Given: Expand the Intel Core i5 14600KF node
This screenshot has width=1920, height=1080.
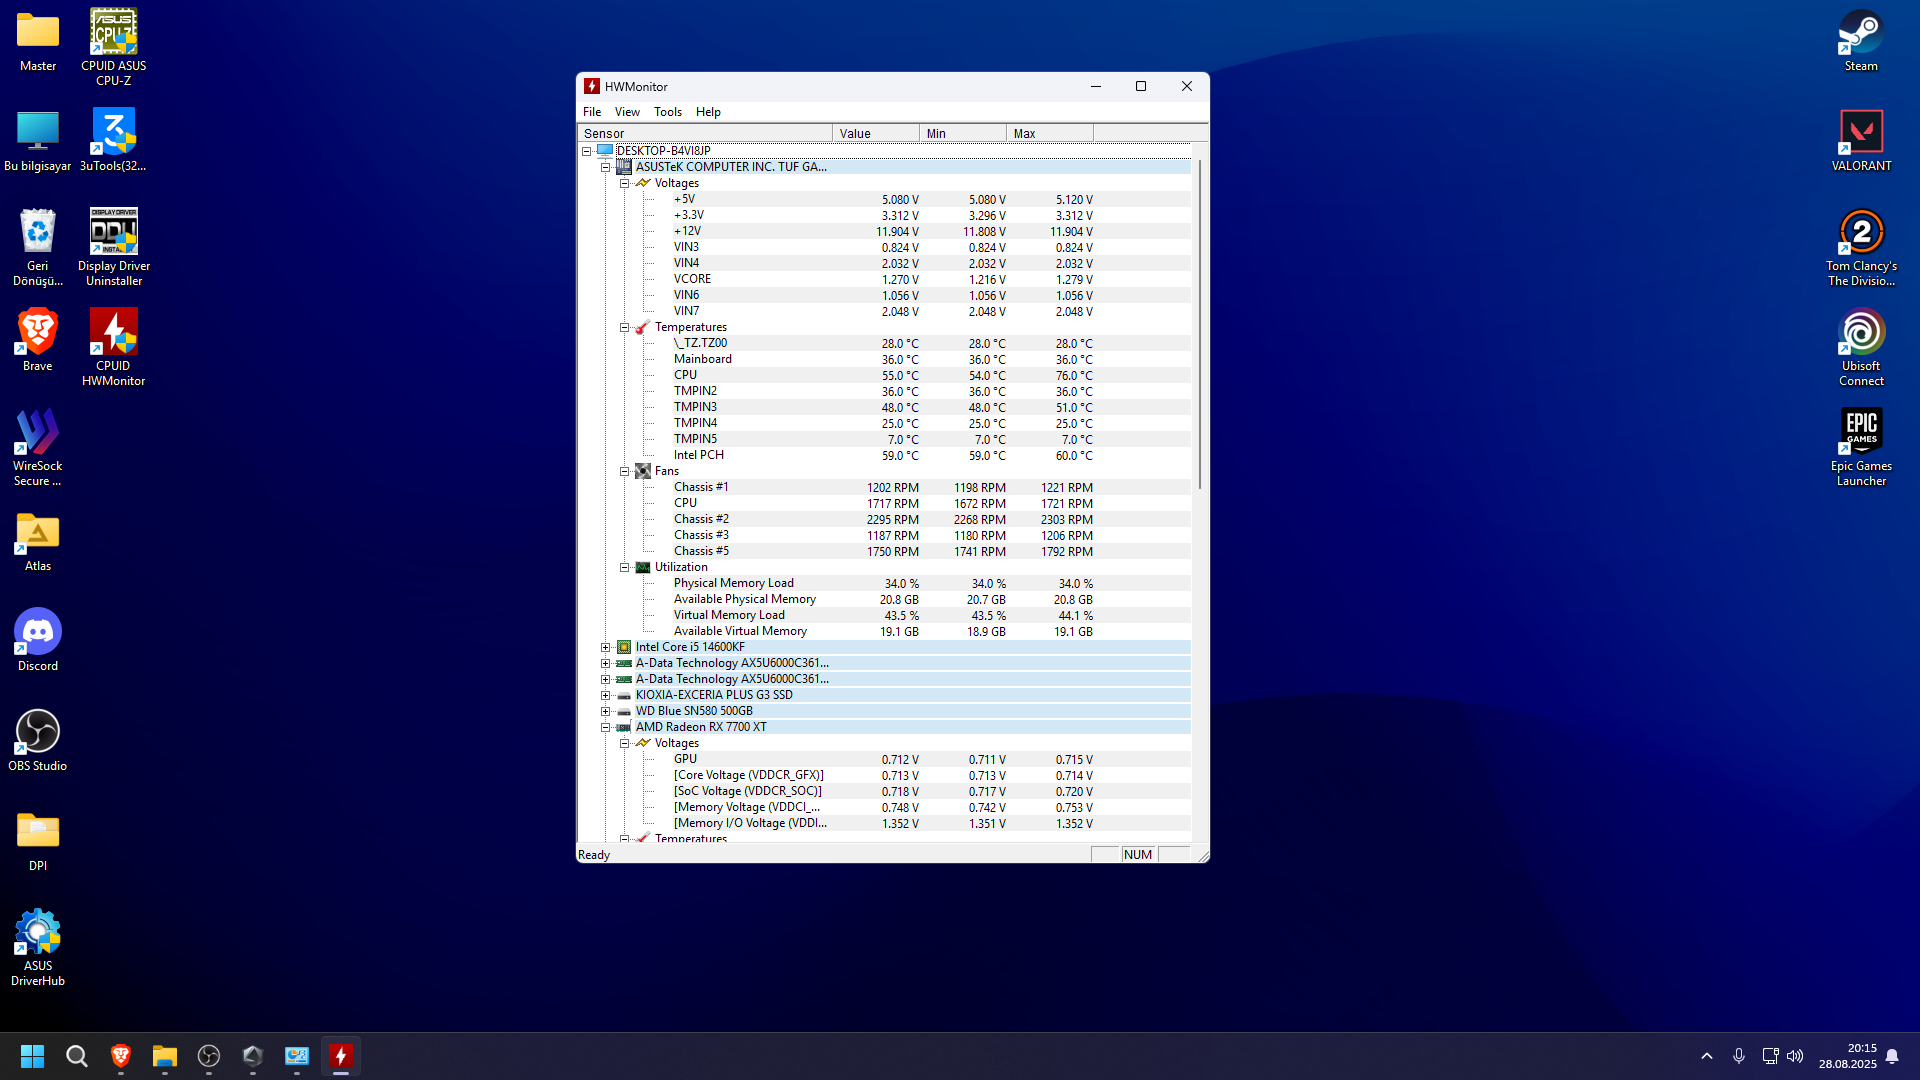Looking at the screenshot, I should tap(606, 647).
